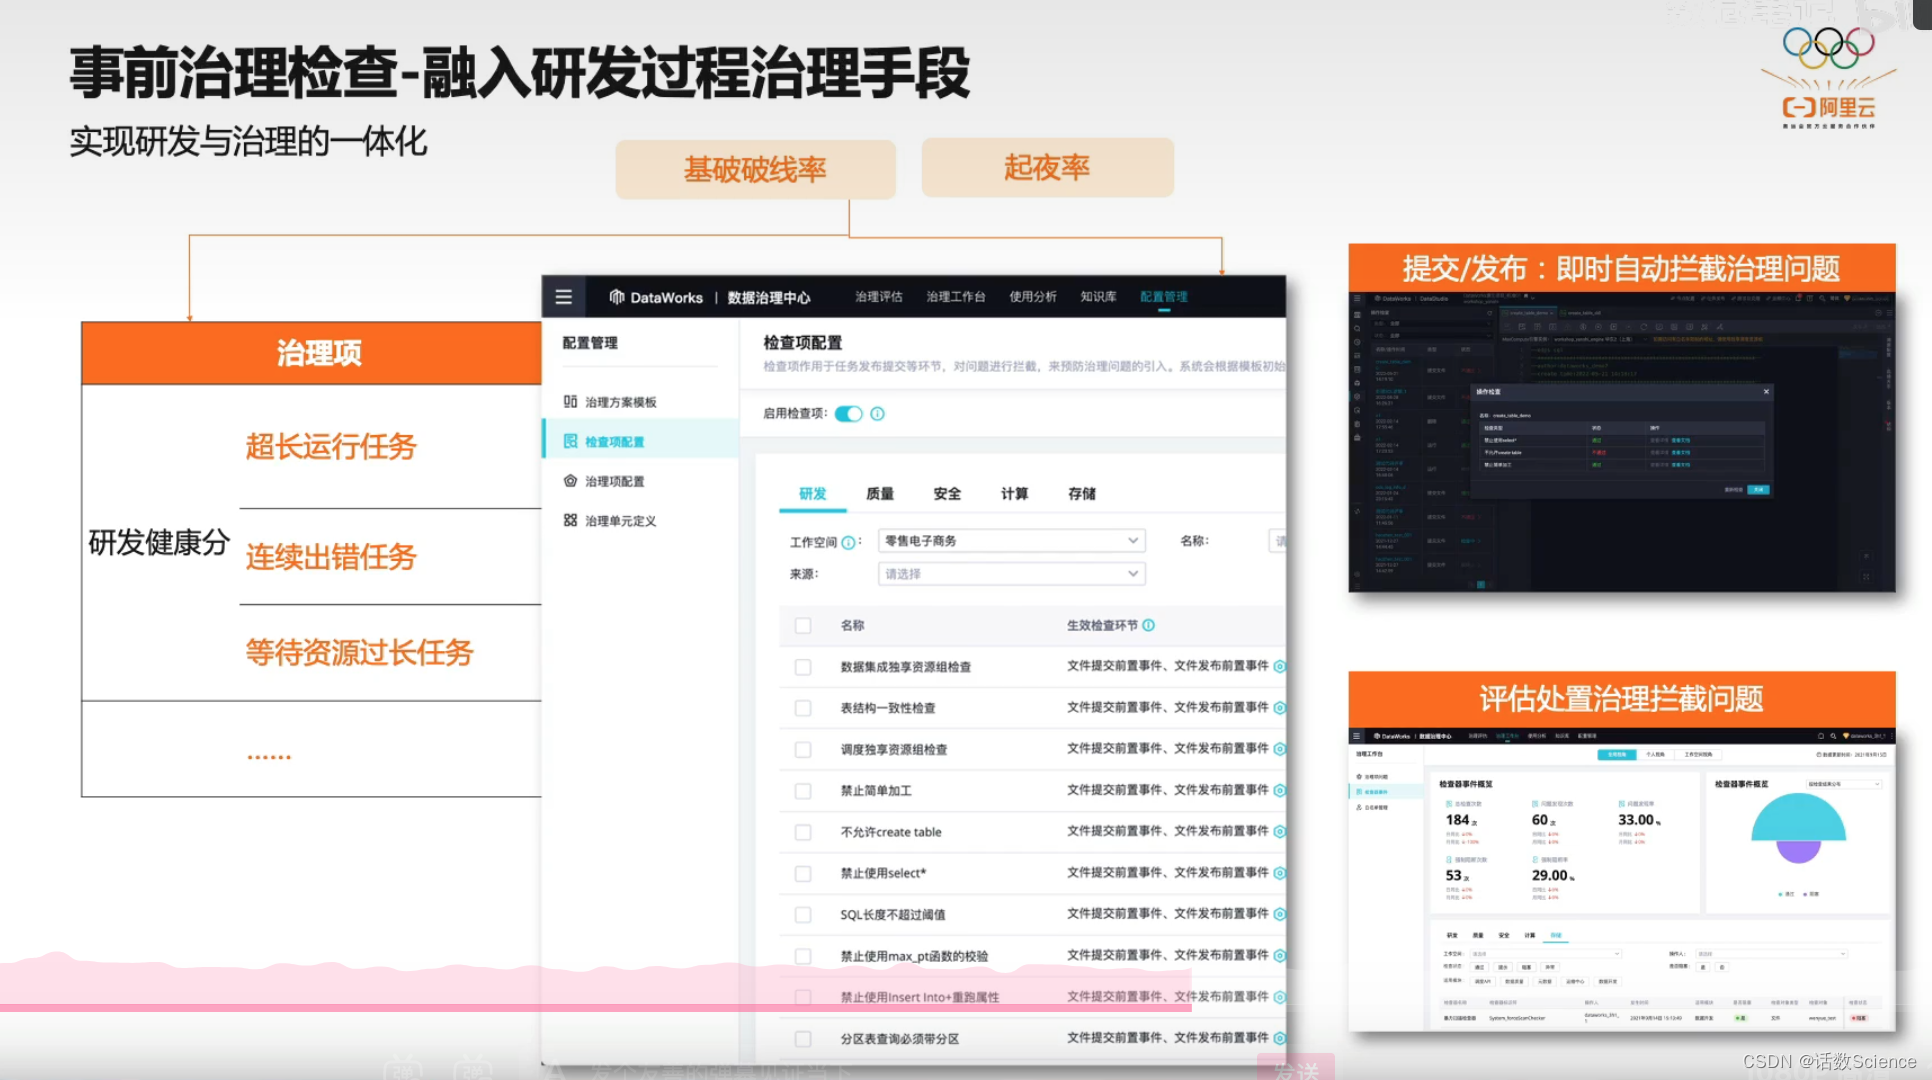
Task: Check the 数据集成独享资源组检查 row checkbox
Action: coord(802,667)
